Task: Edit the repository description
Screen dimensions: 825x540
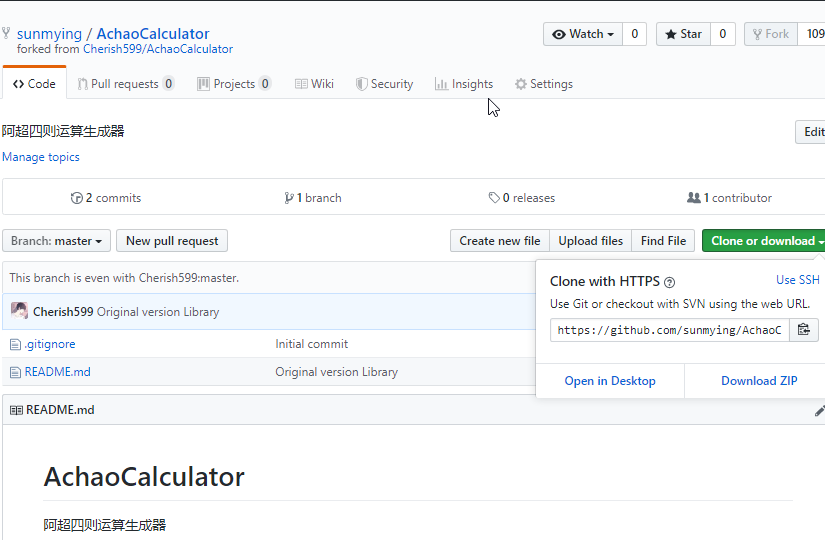Action: 811,132
